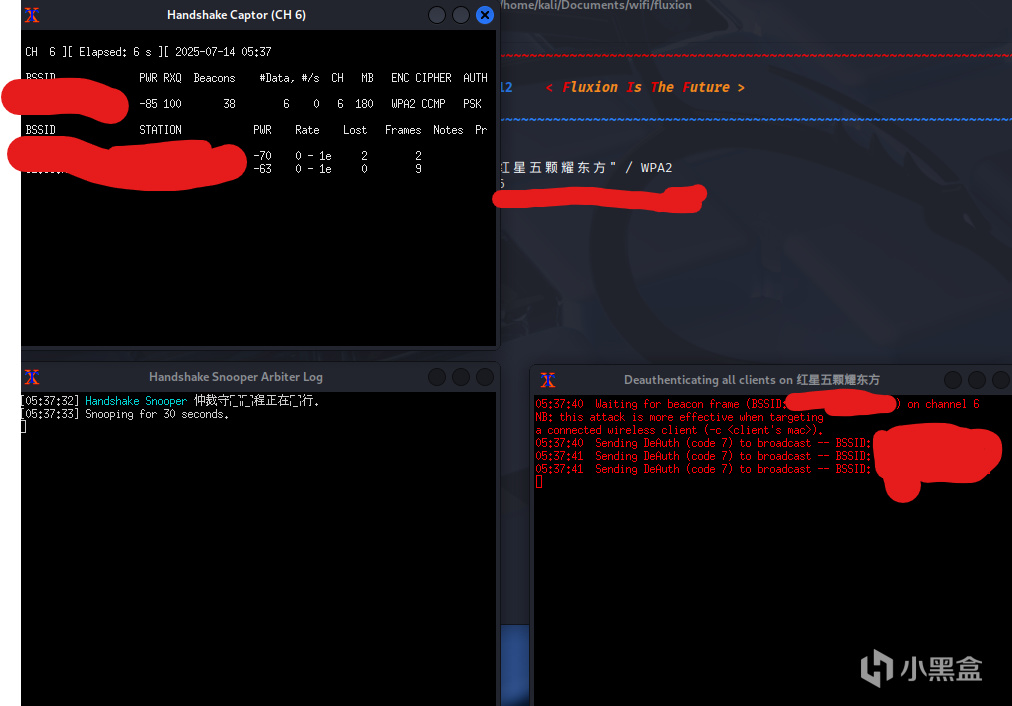This screenshot has height=706, width=1012.
Task: Click the 'Rate' column header
Action: [307, 130]
